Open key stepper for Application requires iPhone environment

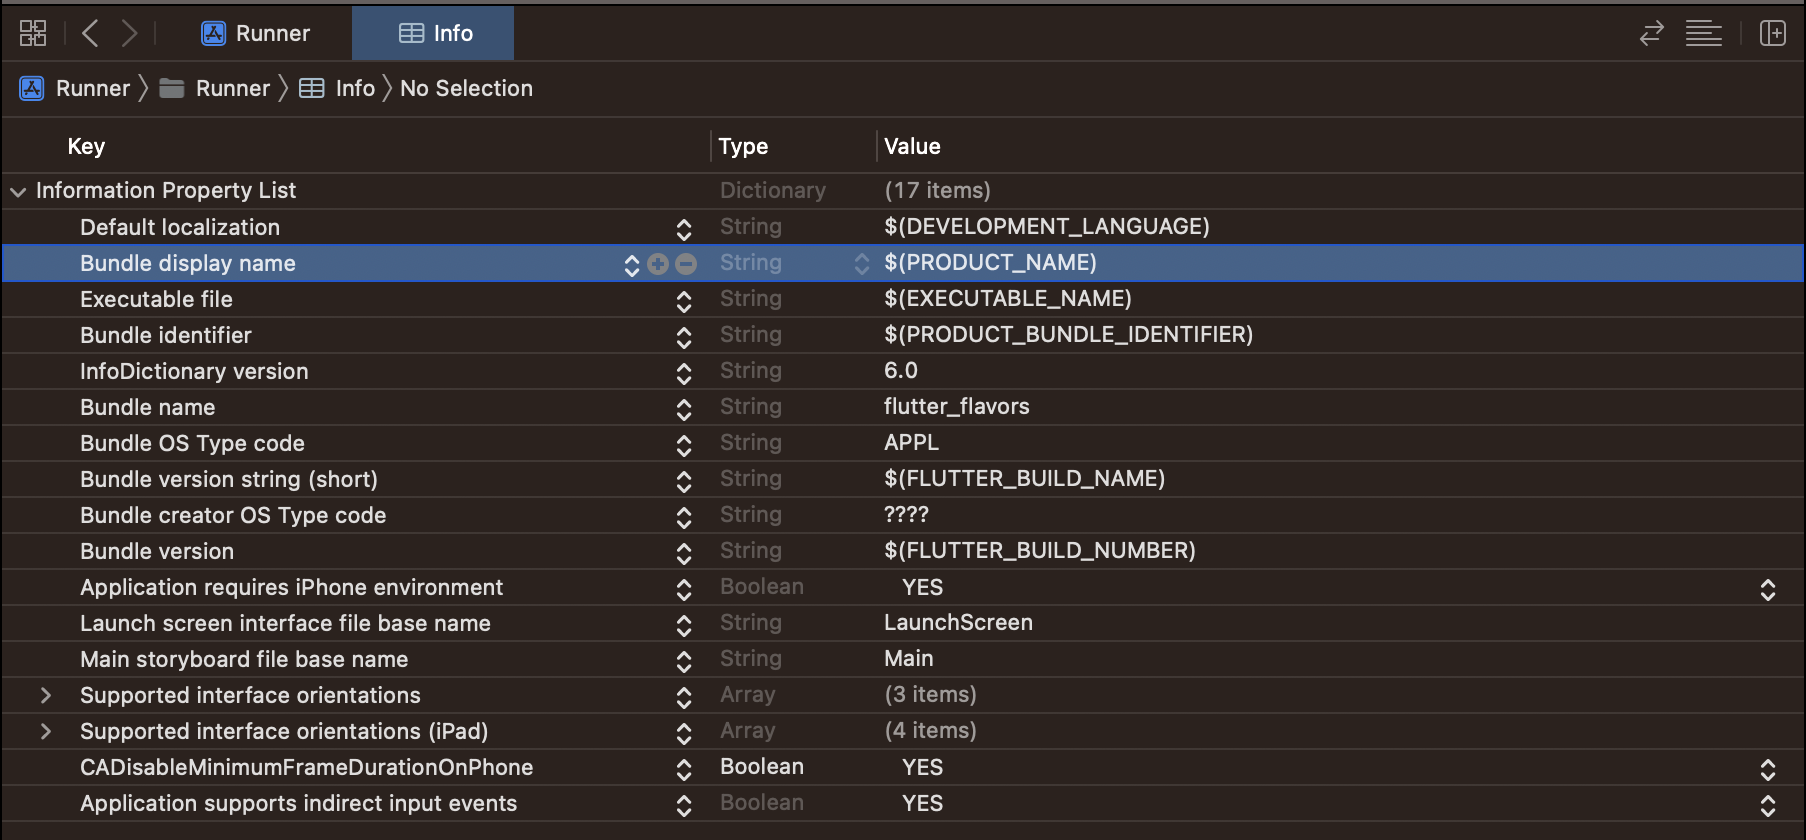pos(684,589)
